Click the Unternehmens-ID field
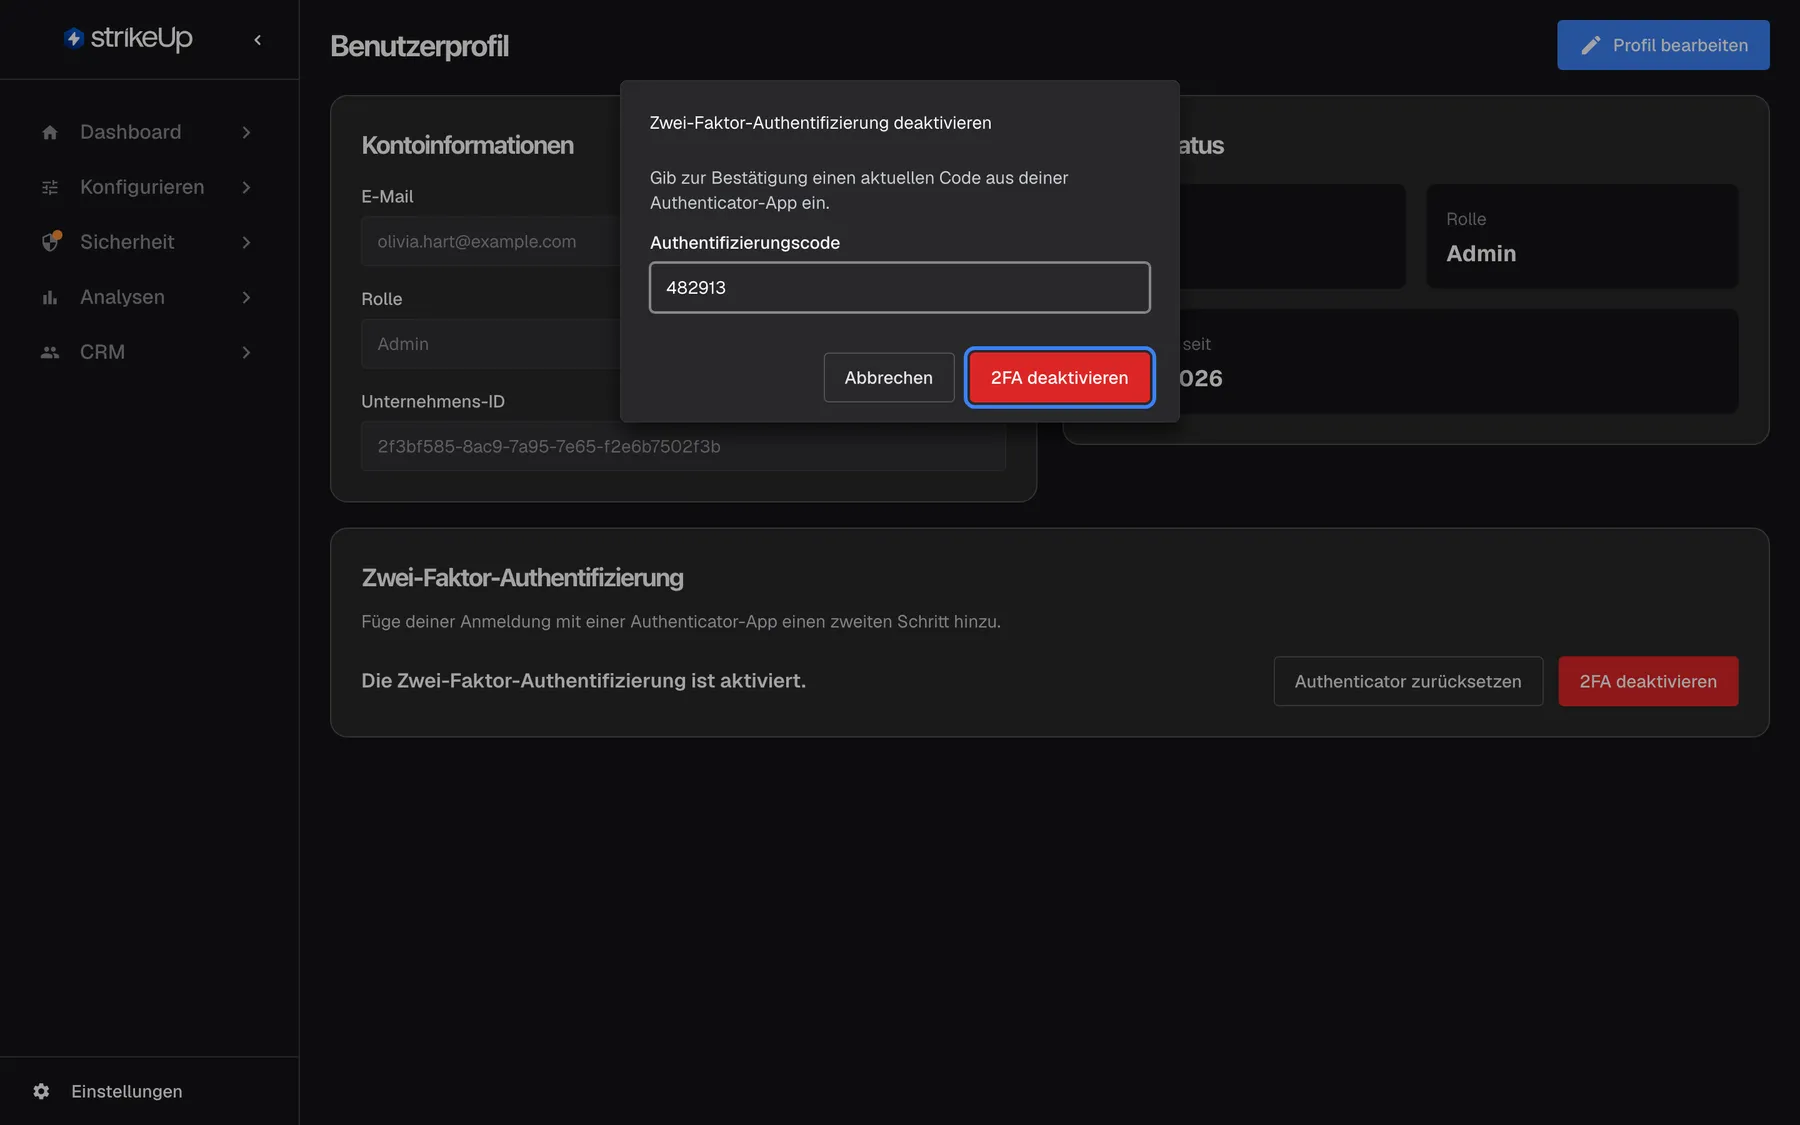Screen dimensions: 1800x1125 click(x=683, y=446)
